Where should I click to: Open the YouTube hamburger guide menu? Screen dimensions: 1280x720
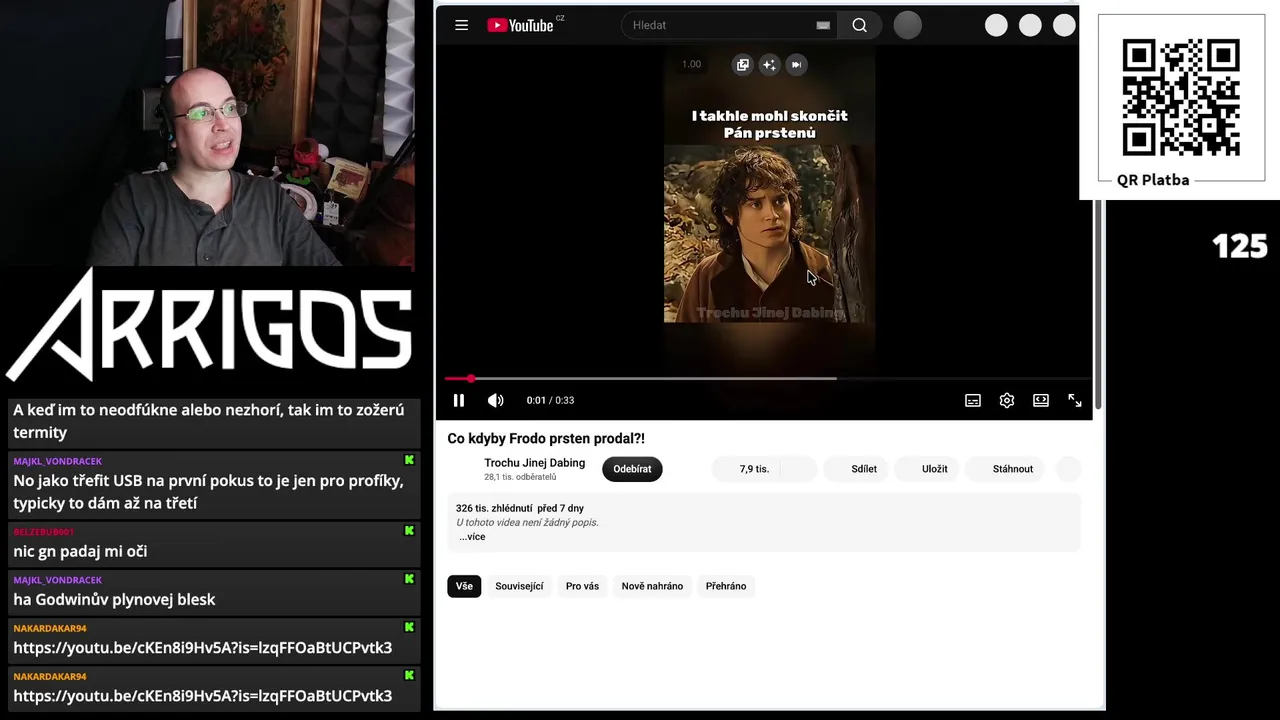pos(461,25)
